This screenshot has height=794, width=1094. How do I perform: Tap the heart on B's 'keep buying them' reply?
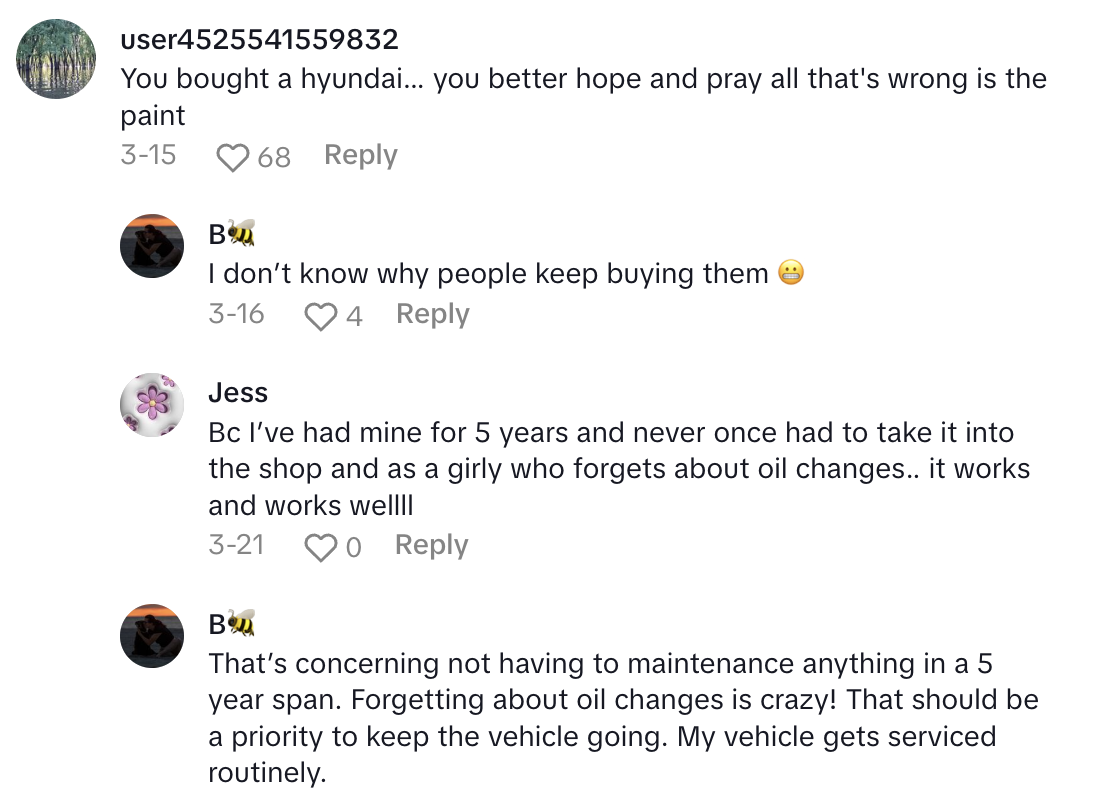pos(320,316)
